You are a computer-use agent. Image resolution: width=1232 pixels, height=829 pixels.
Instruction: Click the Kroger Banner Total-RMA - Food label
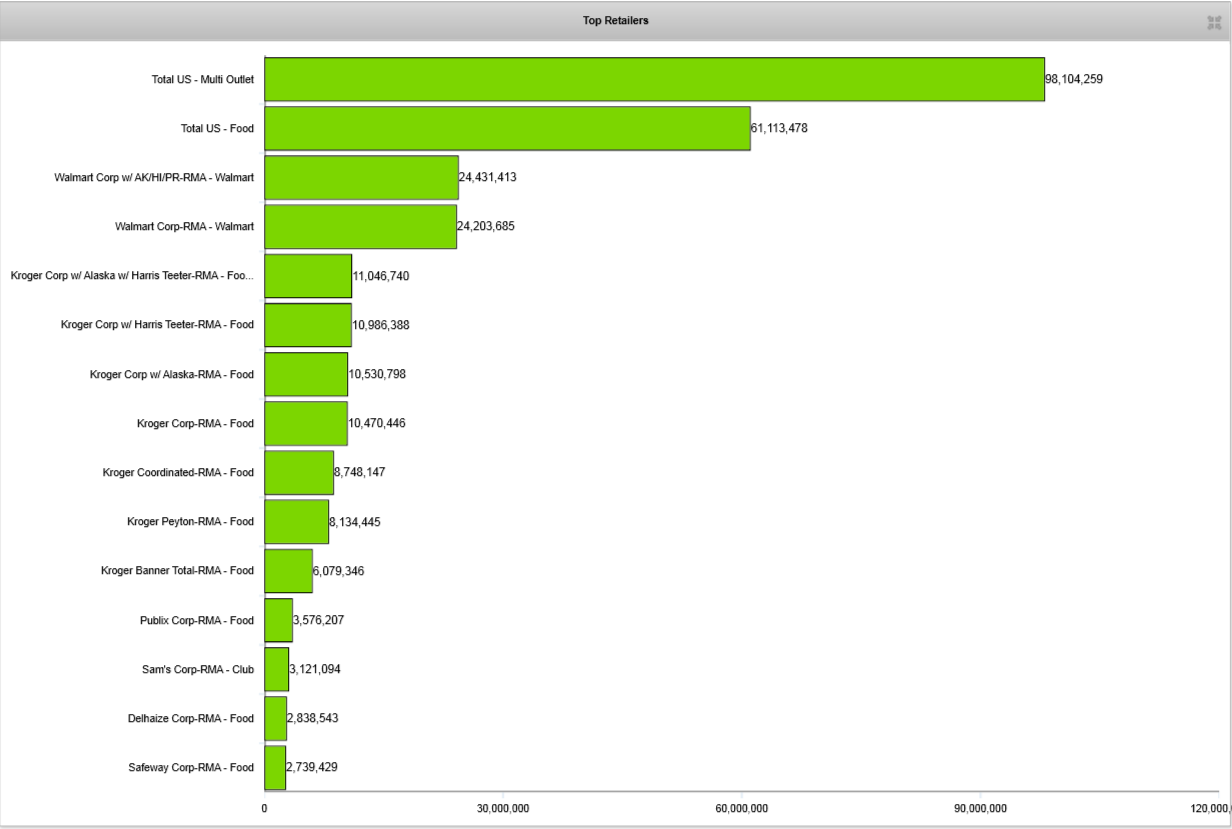coord(177,571)
